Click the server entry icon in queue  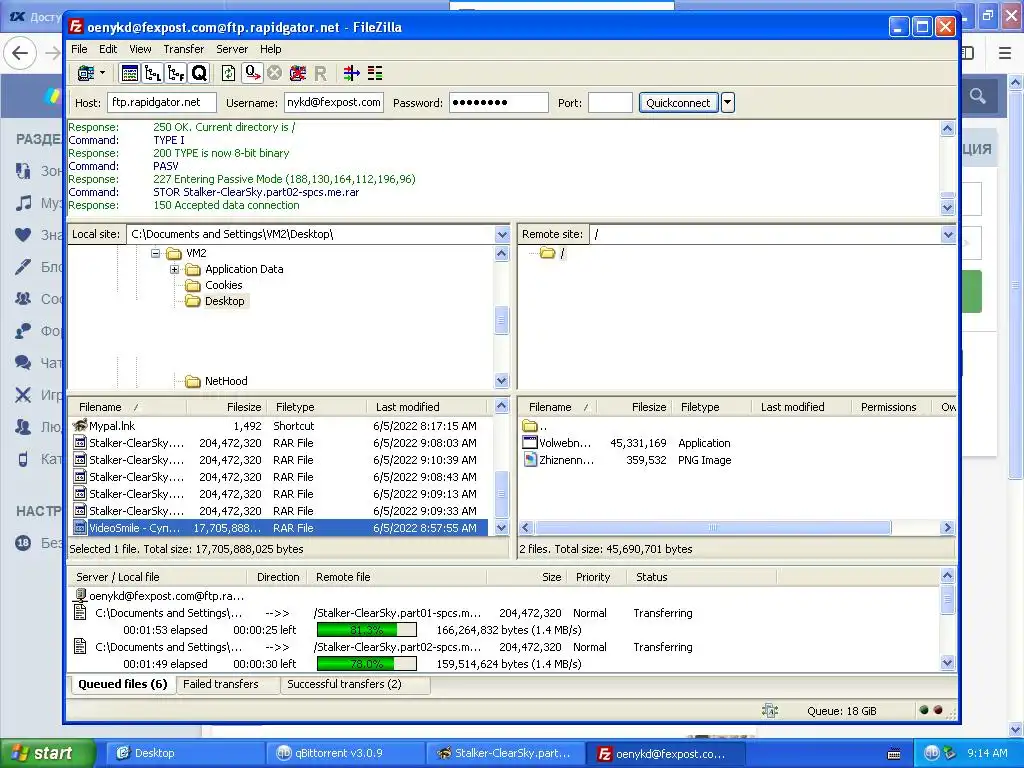point(80,596)
